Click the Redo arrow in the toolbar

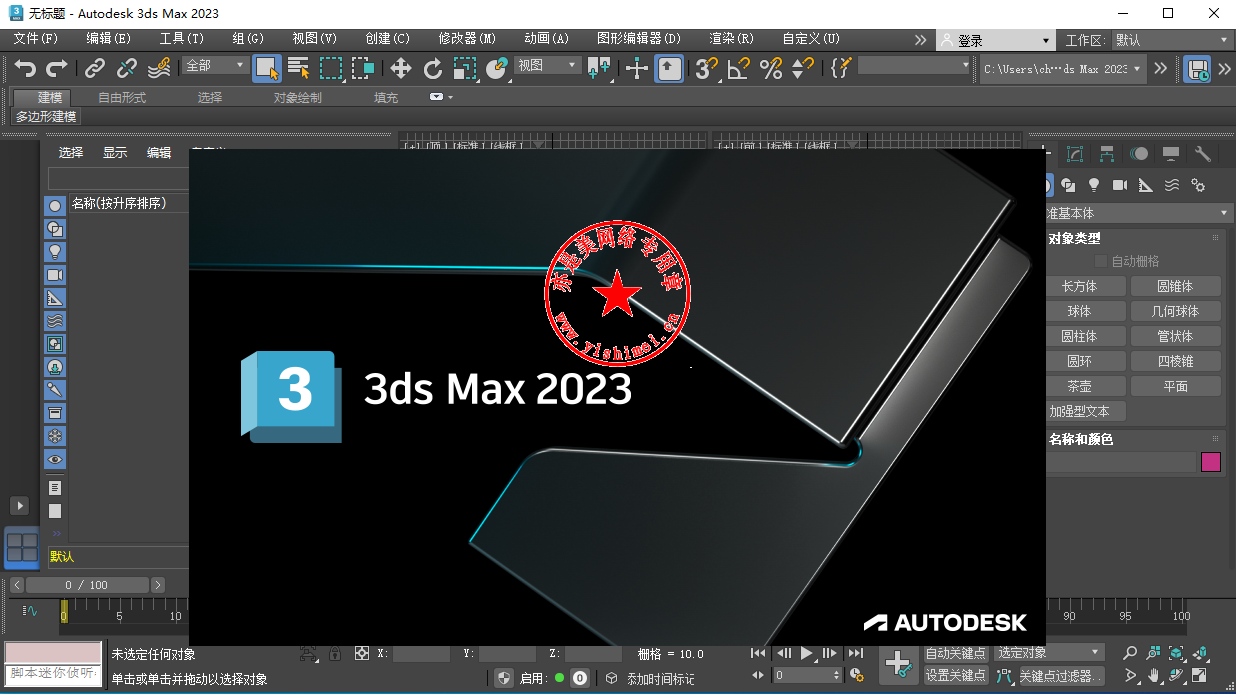(57, 68)
